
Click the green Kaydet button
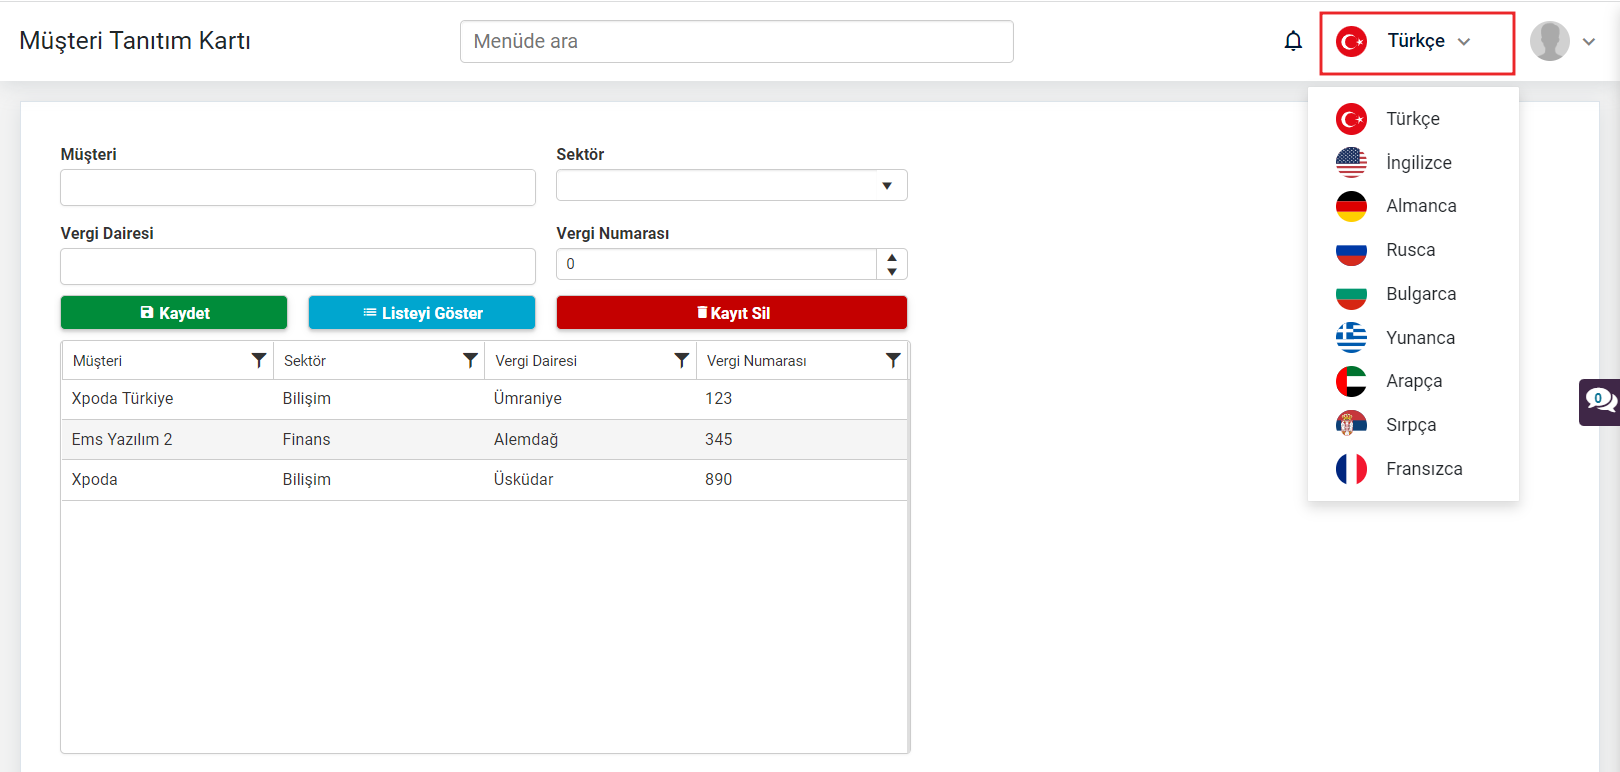(x=174, y=312)
